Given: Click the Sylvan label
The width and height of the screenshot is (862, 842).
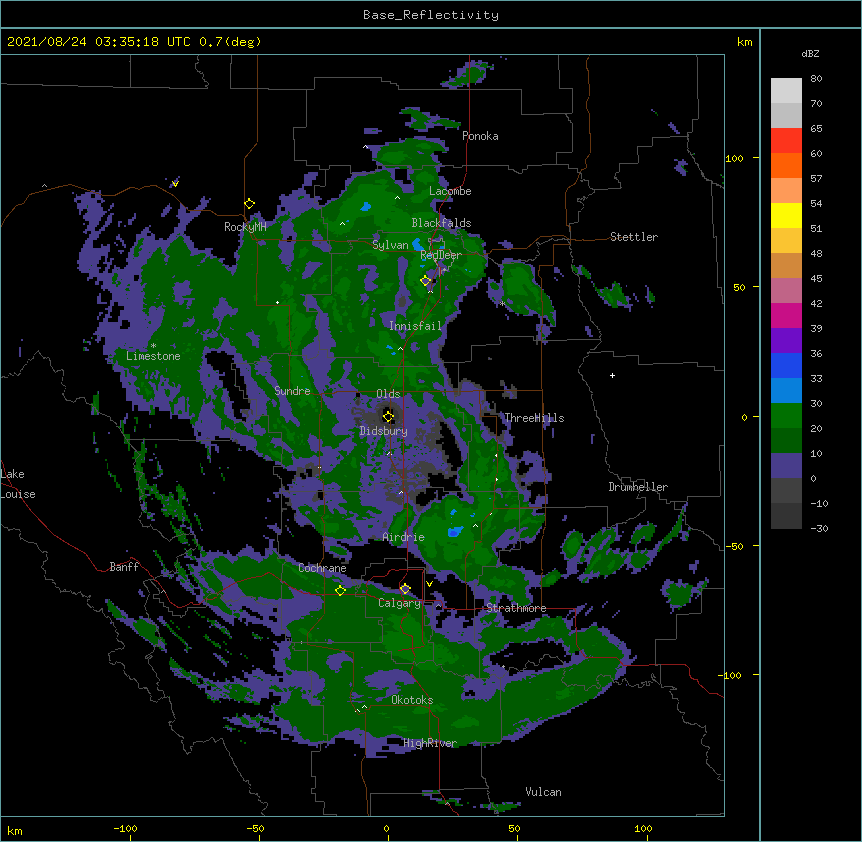Looking at the screenshot, I should pyautogui.click(x=390, y=245).
